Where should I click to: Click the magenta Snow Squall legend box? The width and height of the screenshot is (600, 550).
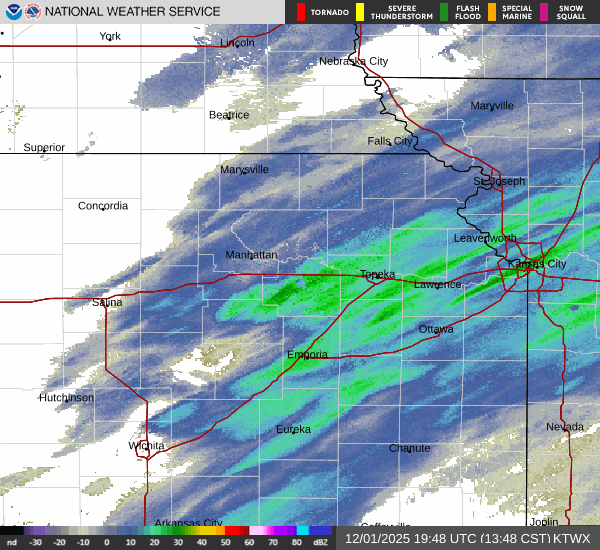[545, 12]
